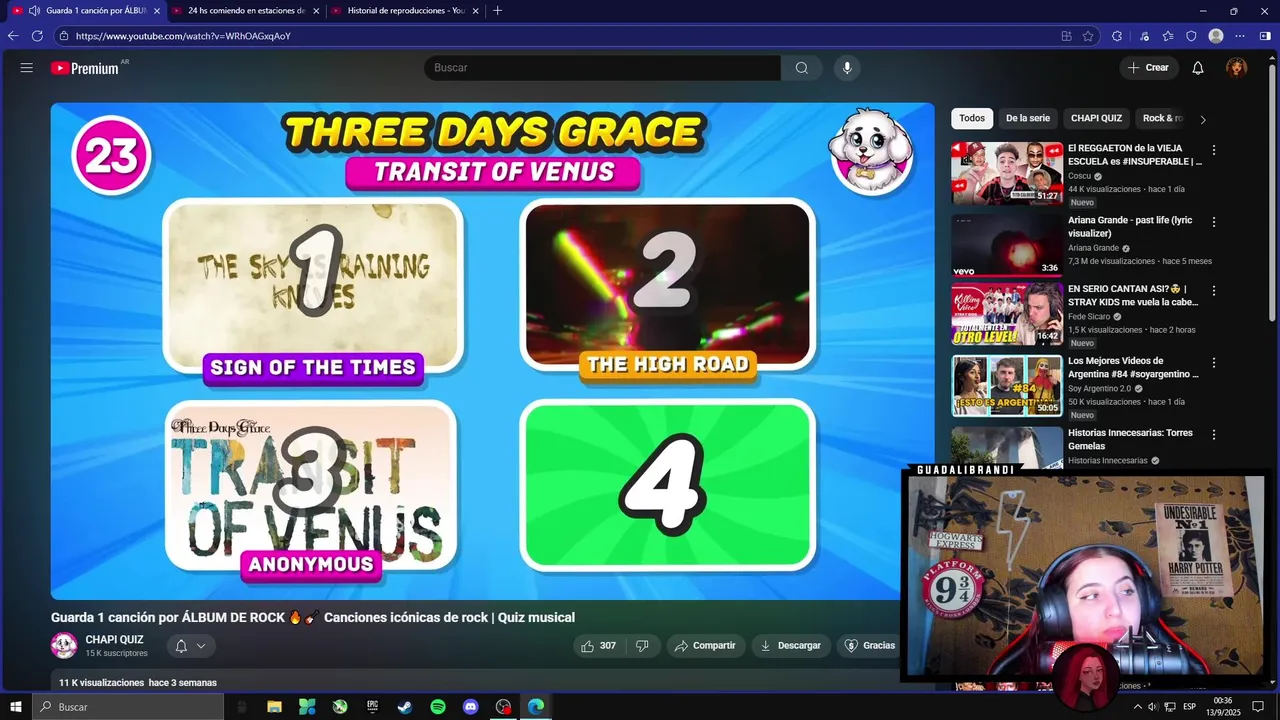
Task: Open the favorites list icon
Action: 1168,36
